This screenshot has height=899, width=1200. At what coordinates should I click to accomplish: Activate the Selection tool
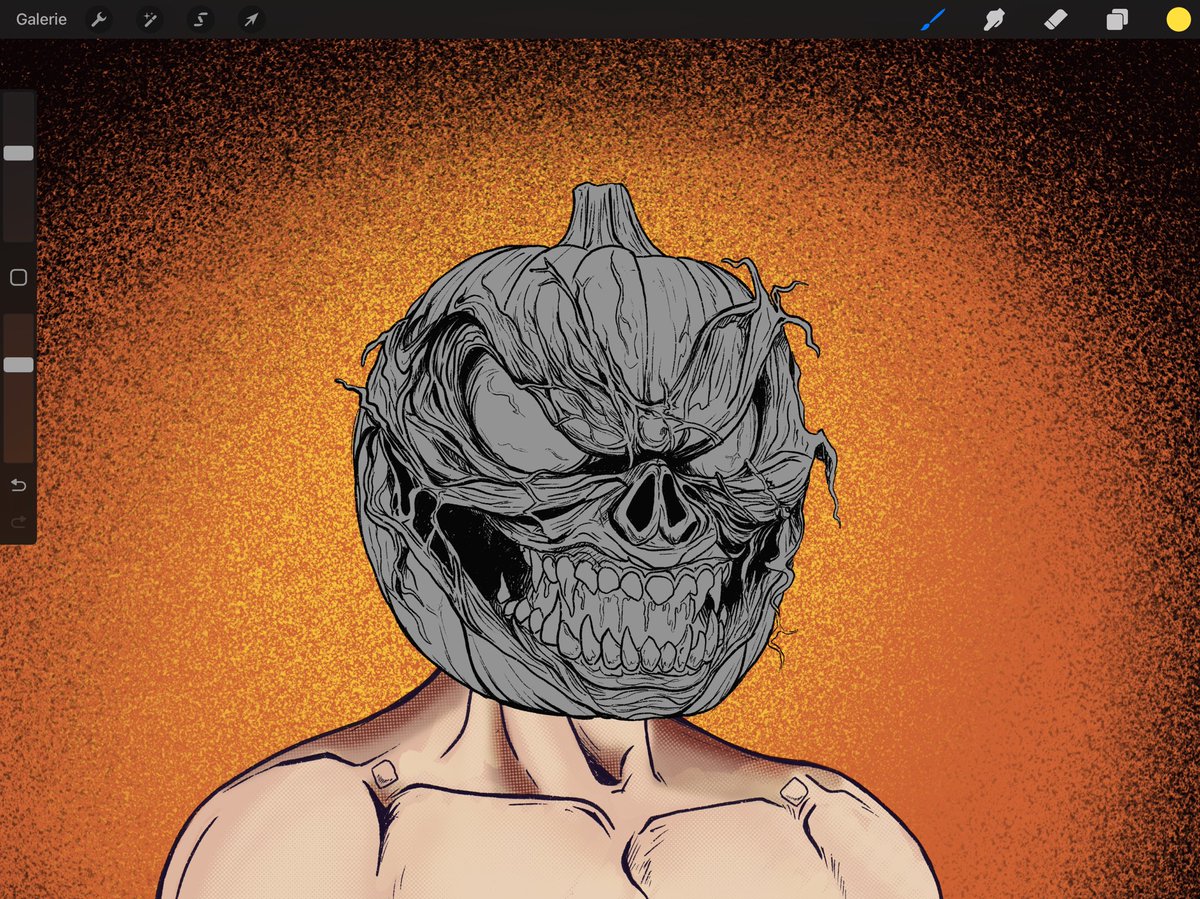pos(200,19)
